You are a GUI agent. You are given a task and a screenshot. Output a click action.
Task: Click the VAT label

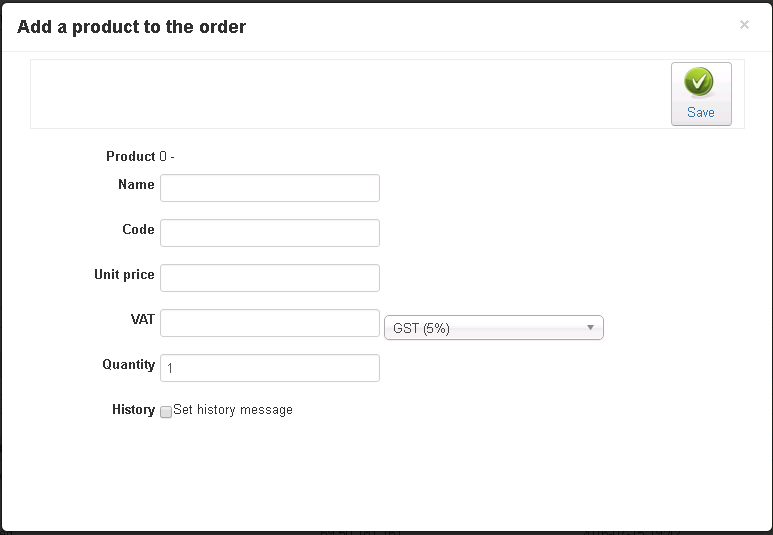coord(142,319)
